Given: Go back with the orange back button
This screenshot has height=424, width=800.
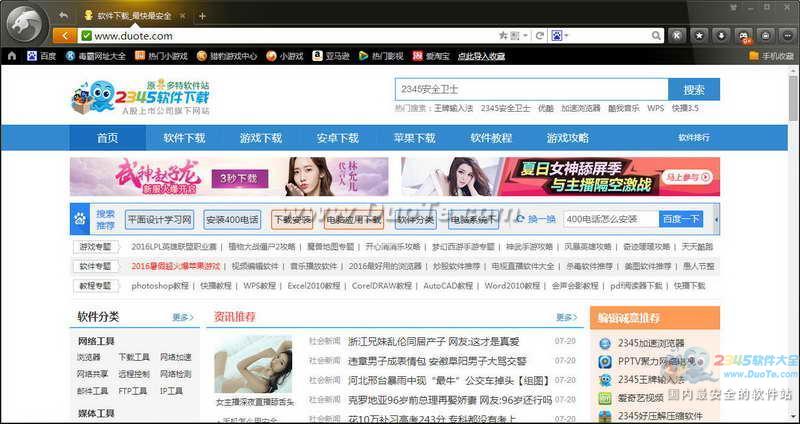Looking at the screenshot, I should pyautogui.click(x=65, y=36).
